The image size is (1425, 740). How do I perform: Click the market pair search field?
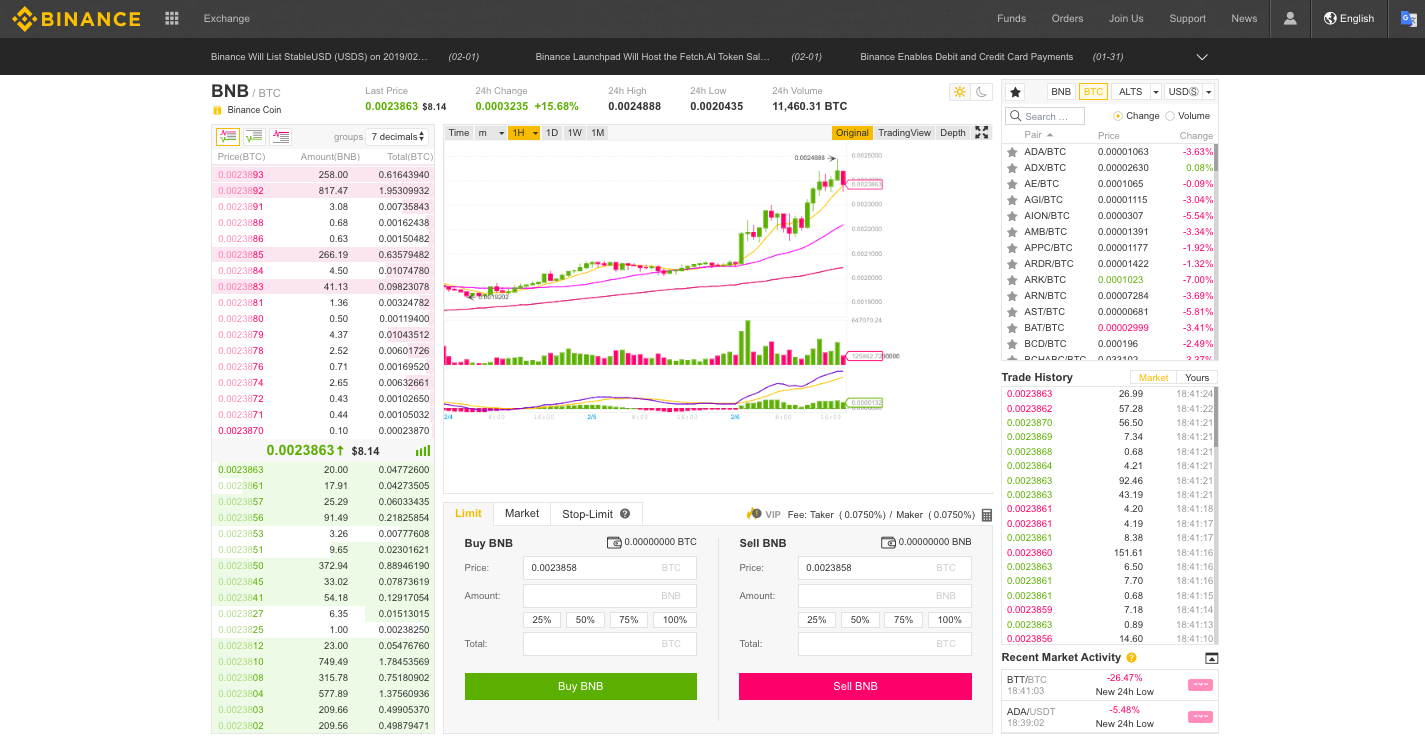pyautogui.click(x=1045, y=116)
